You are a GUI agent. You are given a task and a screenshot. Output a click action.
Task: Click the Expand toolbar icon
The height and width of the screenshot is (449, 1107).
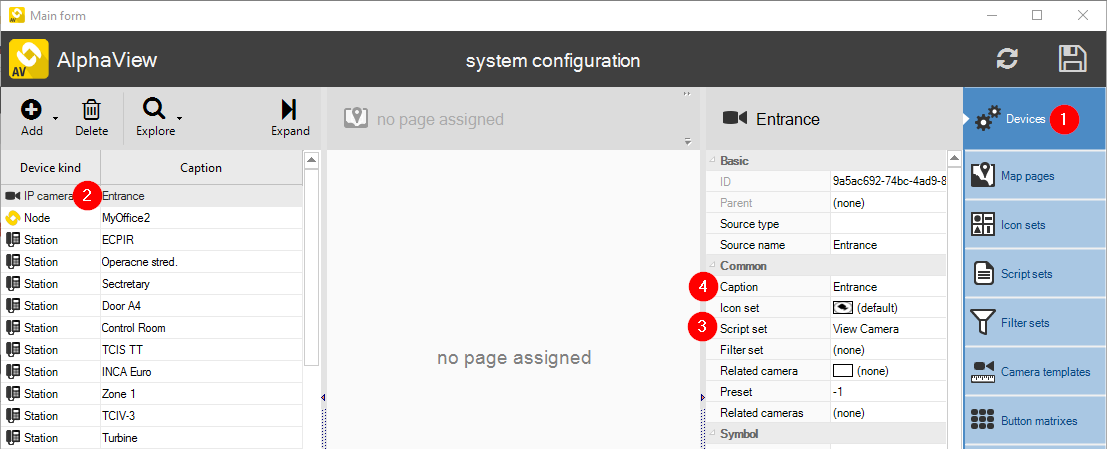[x=289, y=109]
